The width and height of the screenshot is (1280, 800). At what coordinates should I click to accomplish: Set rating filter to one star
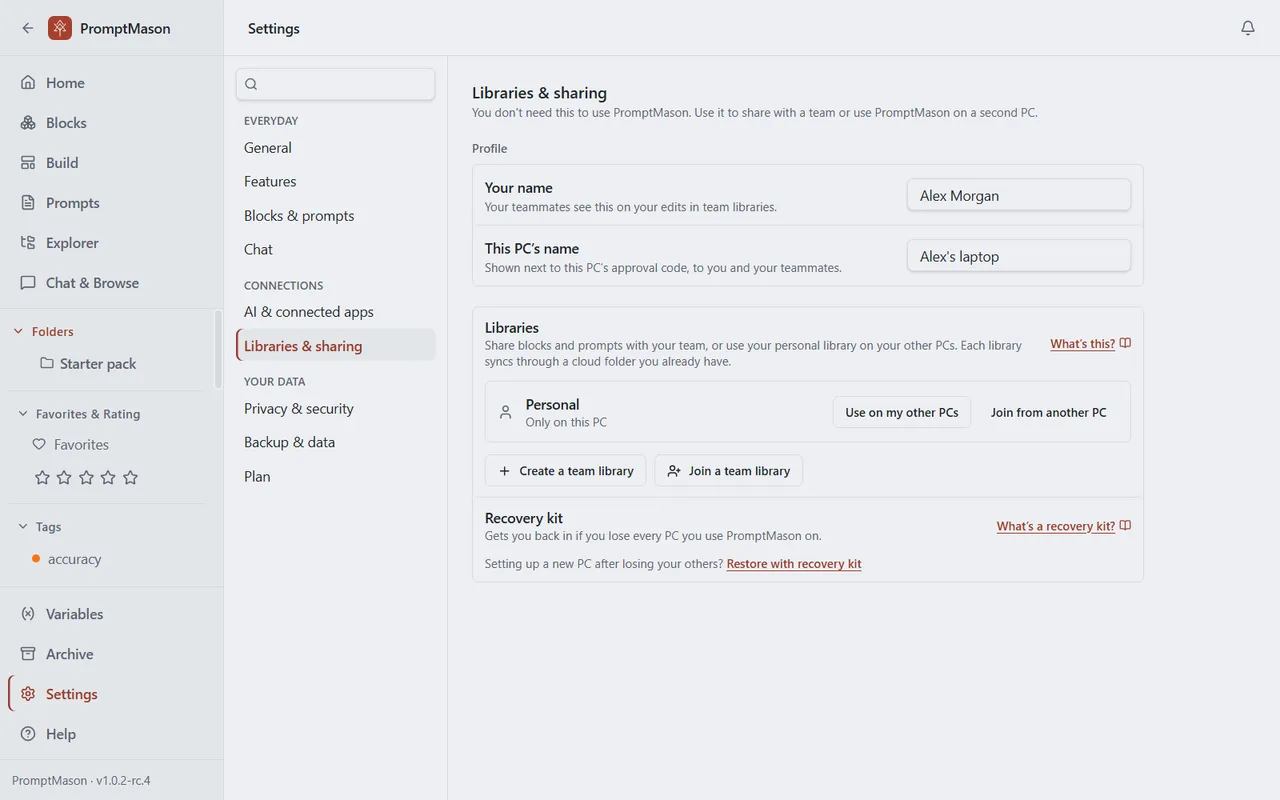coord(42,478)
